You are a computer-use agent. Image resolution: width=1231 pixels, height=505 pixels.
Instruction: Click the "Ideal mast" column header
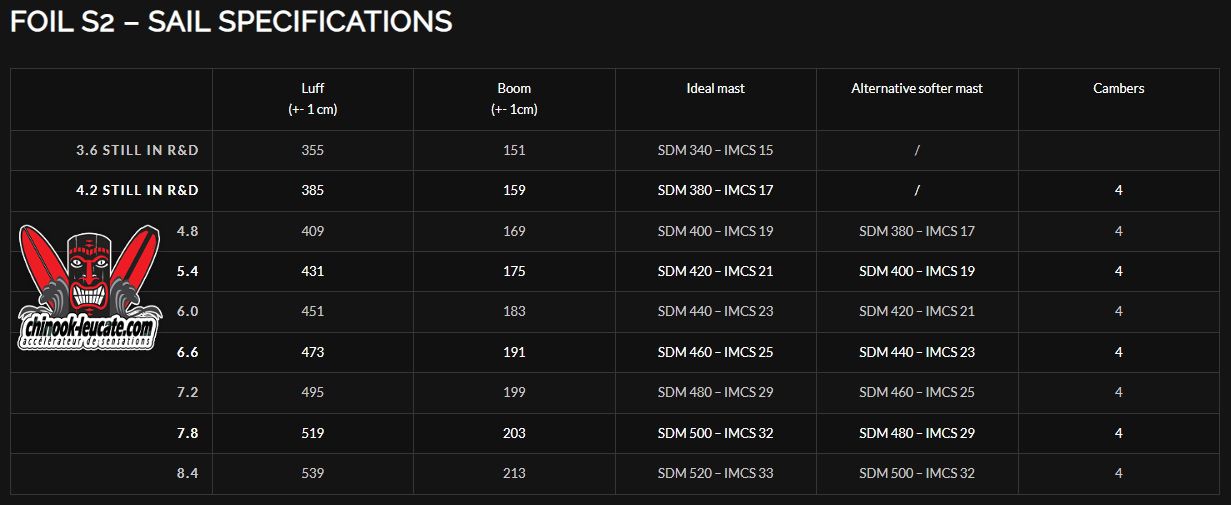click(x=715, y=88)
